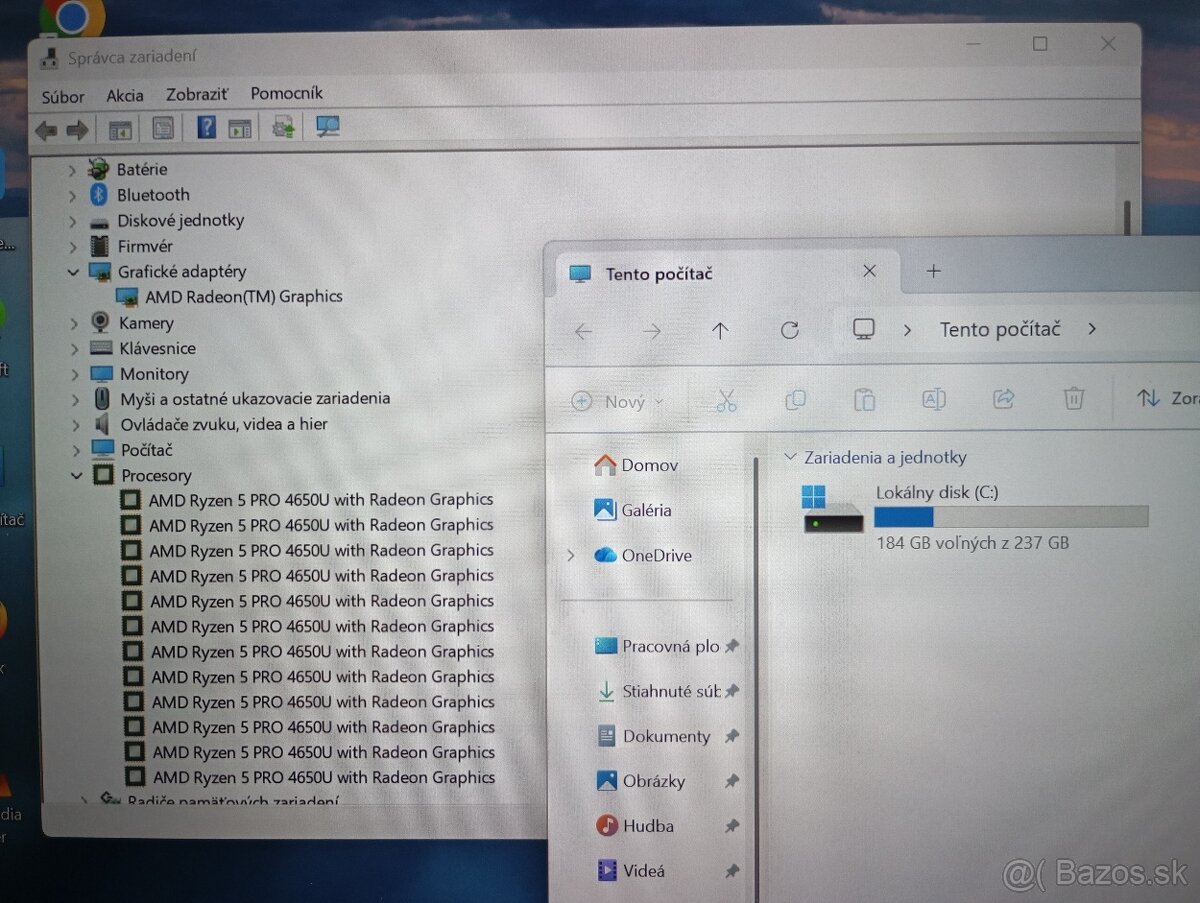
Task: Expand the Firmvér node
Action: click(x=72, y=246)
